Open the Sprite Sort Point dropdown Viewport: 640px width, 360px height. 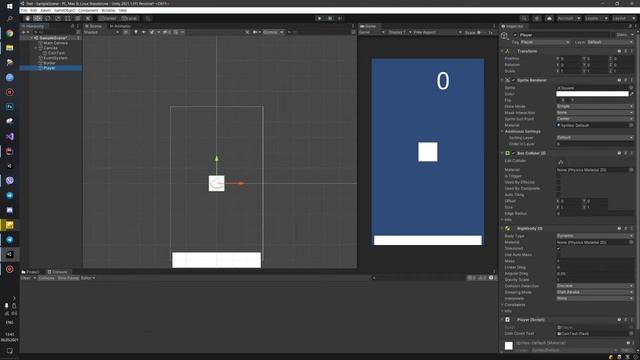[595, 119]
